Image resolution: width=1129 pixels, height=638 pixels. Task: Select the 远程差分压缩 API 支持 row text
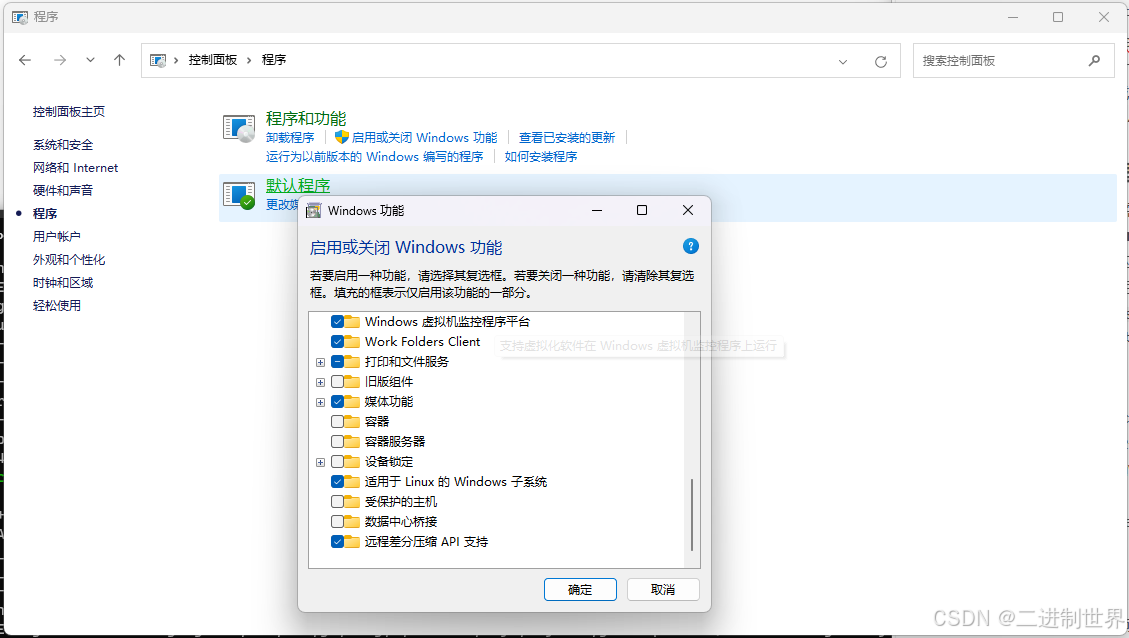426,542
